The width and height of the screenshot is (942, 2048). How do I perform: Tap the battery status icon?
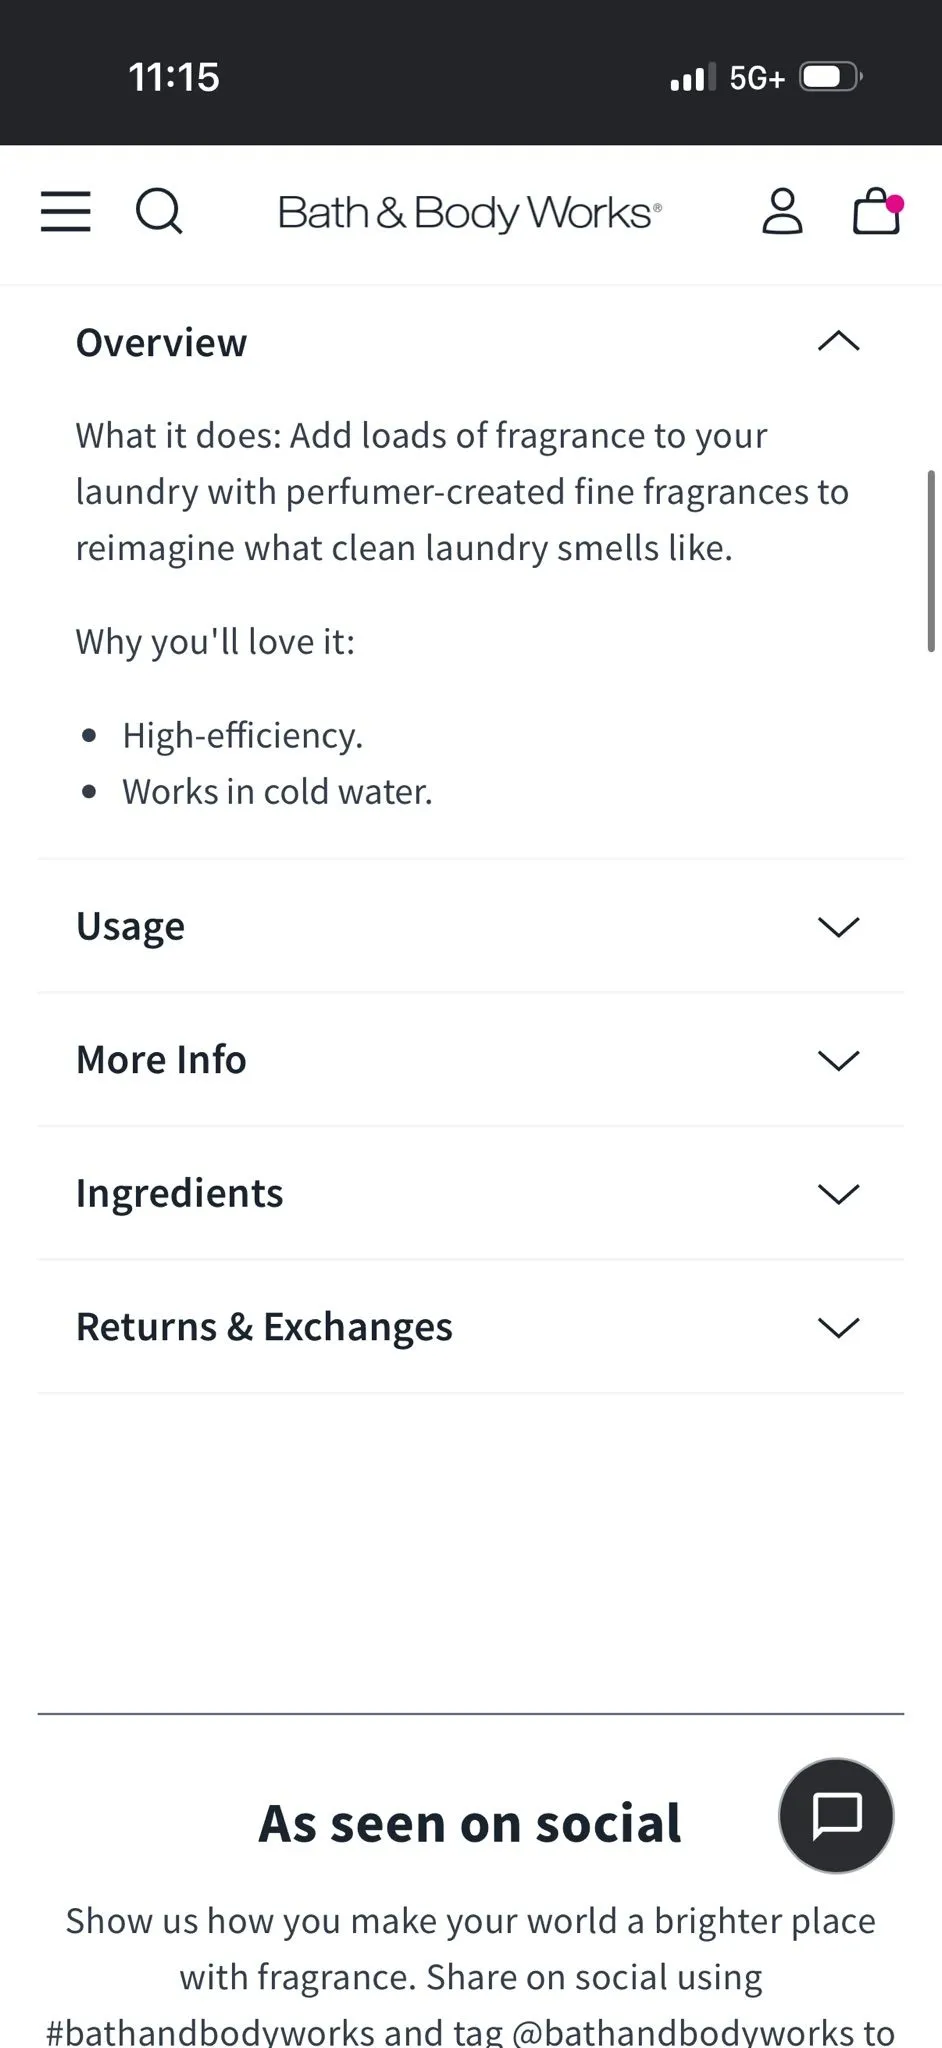pyautogui.click(x=831, y=77)
